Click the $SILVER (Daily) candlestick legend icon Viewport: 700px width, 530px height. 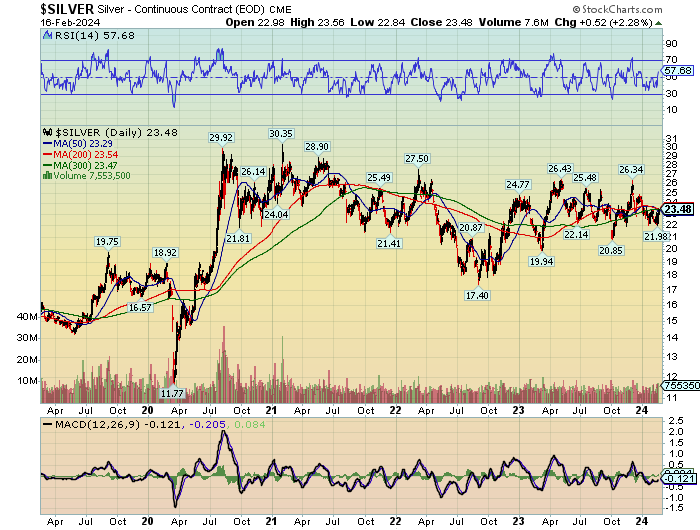pyautogui.click(x=45, y=132)
